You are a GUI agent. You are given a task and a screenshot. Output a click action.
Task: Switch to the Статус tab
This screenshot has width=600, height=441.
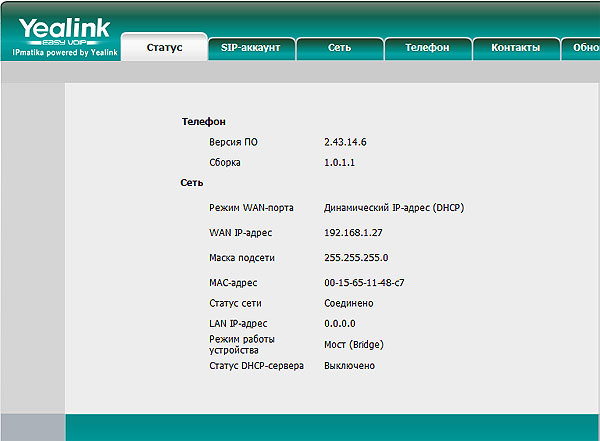pyautogui.click(x=164, y=48)
